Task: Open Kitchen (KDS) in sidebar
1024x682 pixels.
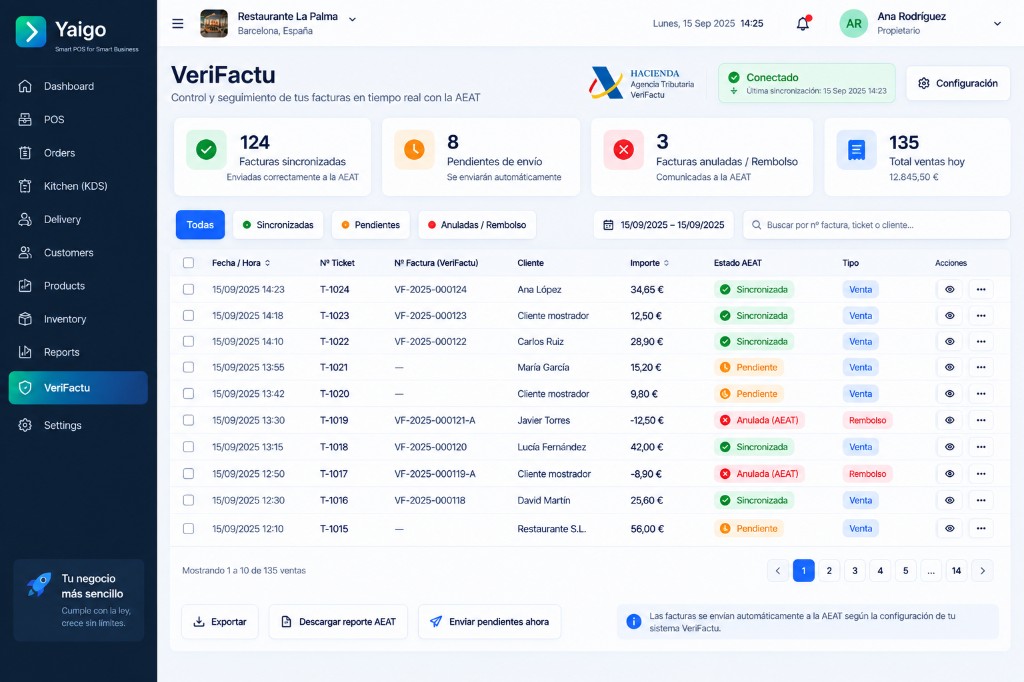Action: point(78,186)
